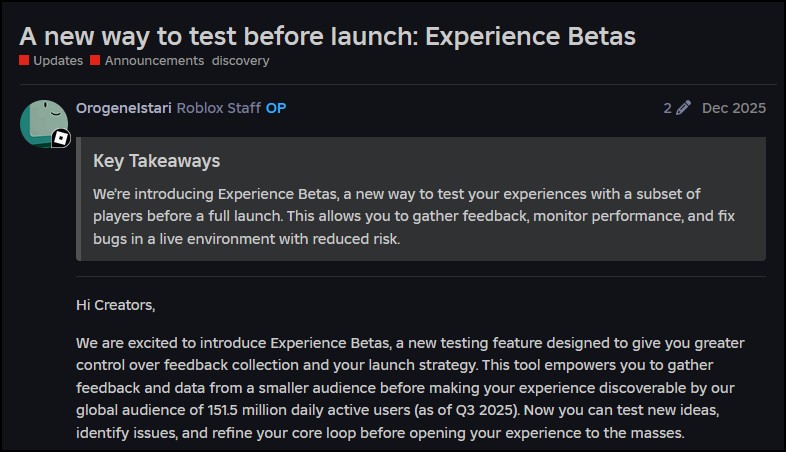786x452 pixels.
Task: Click the Roblox logo badge on avatar
Action: 61,139
